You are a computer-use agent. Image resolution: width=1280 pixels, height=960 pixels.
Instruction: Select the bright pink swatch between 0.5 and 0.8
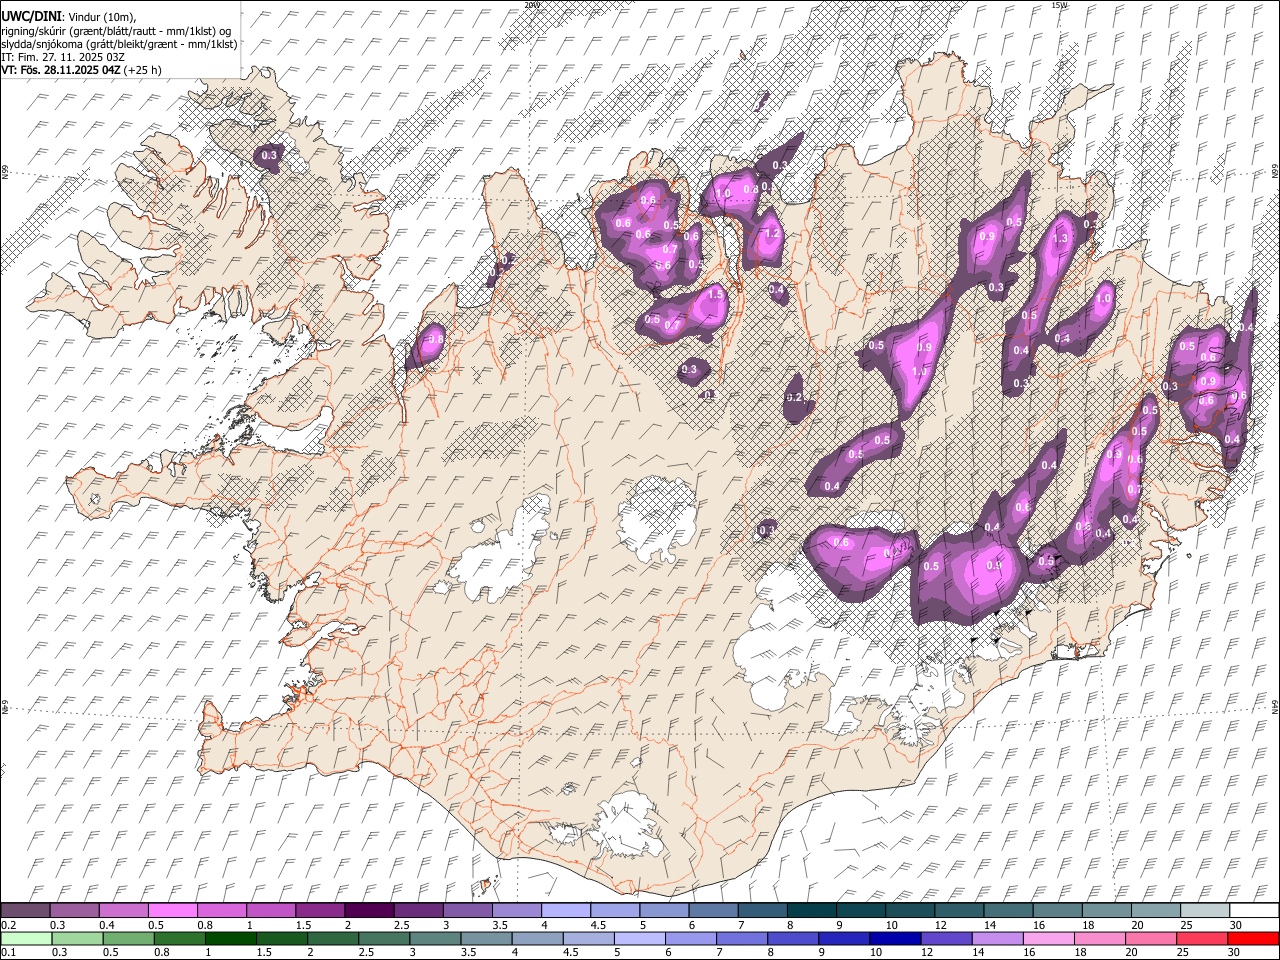click(x=172, y=911)
